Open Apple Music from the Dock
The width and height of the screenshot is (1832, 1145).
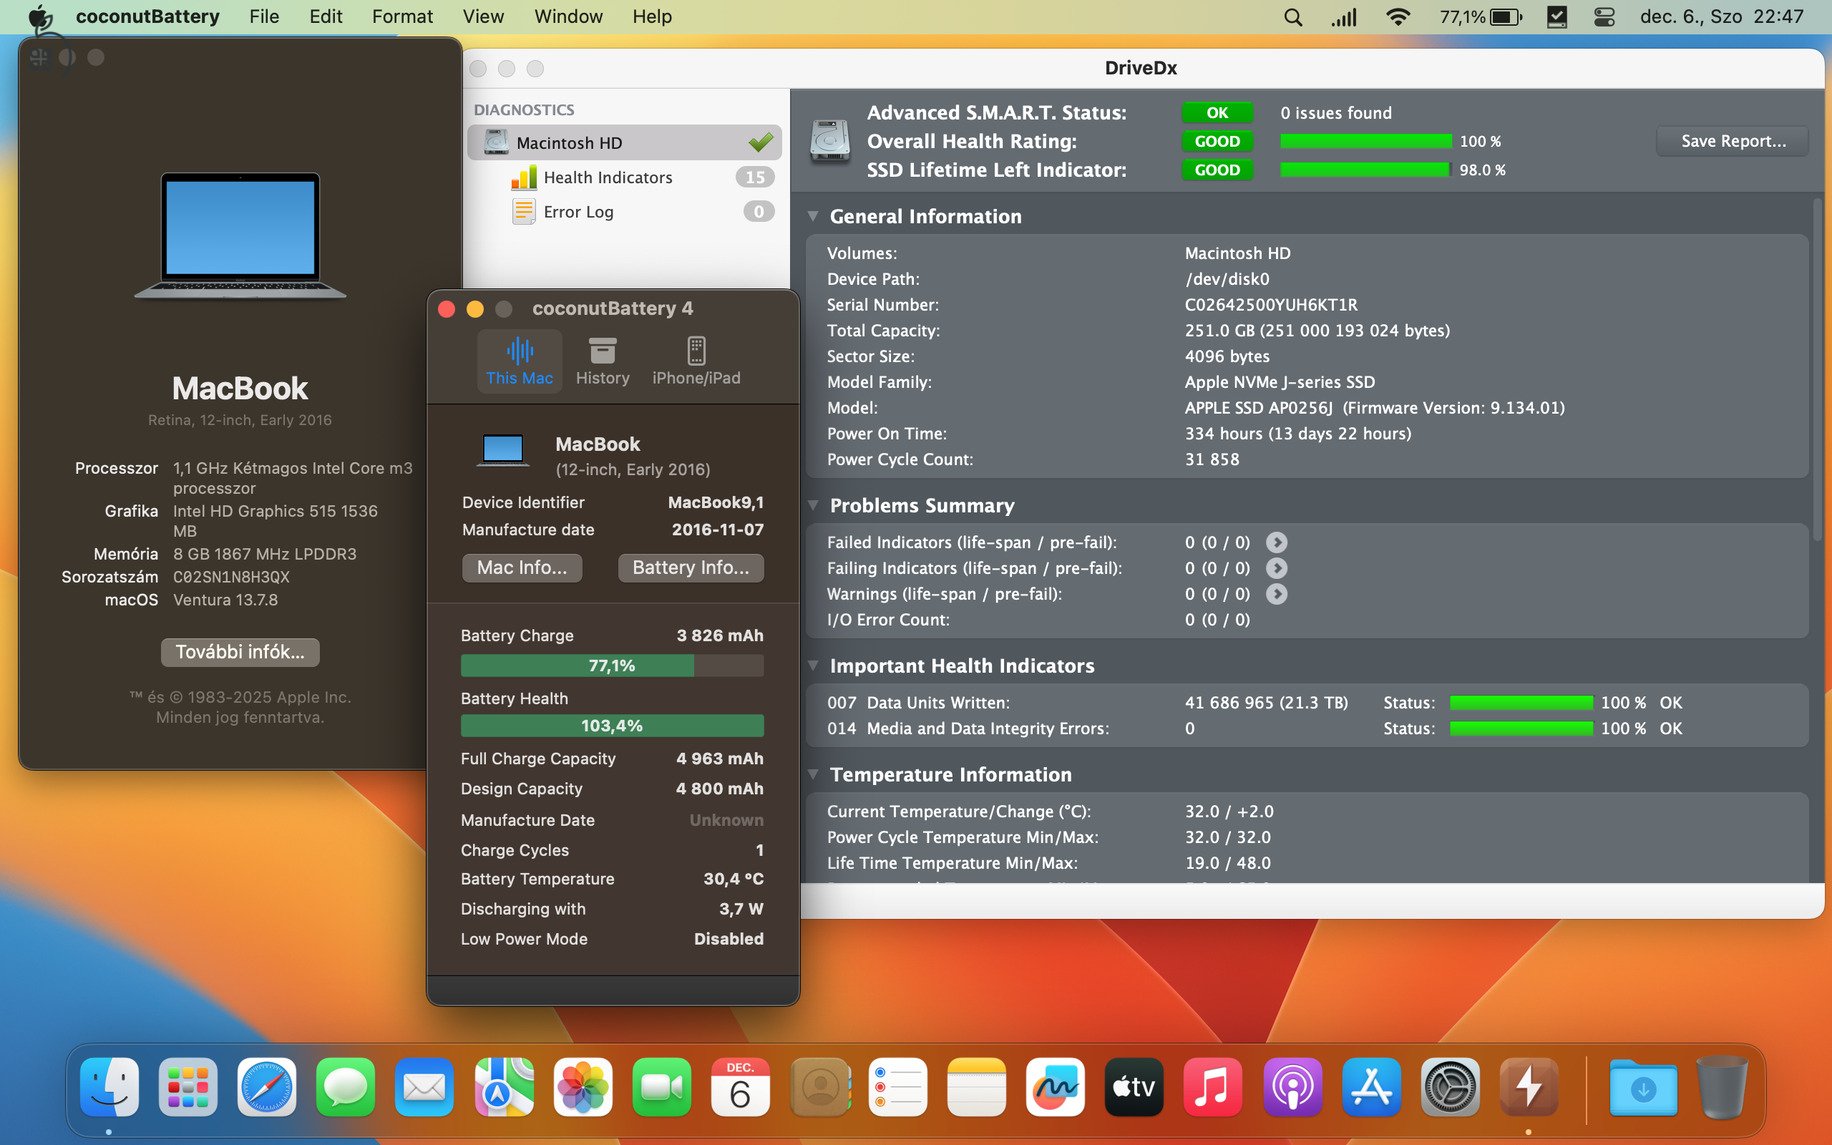pos(1212,1087)
